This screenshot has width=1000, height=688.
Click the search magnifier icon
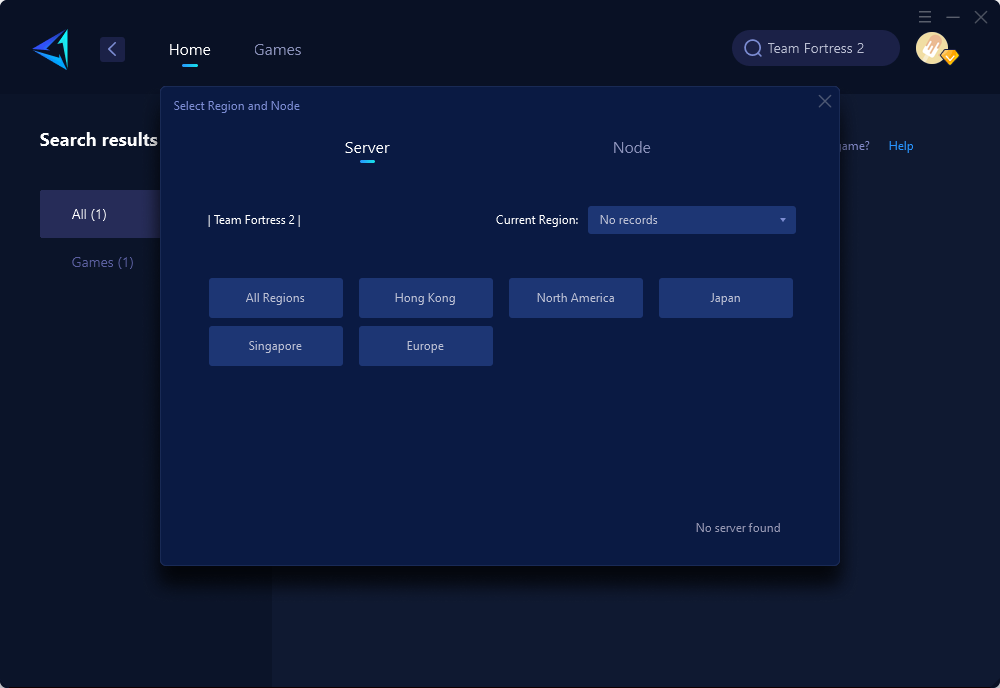point(753,48)
